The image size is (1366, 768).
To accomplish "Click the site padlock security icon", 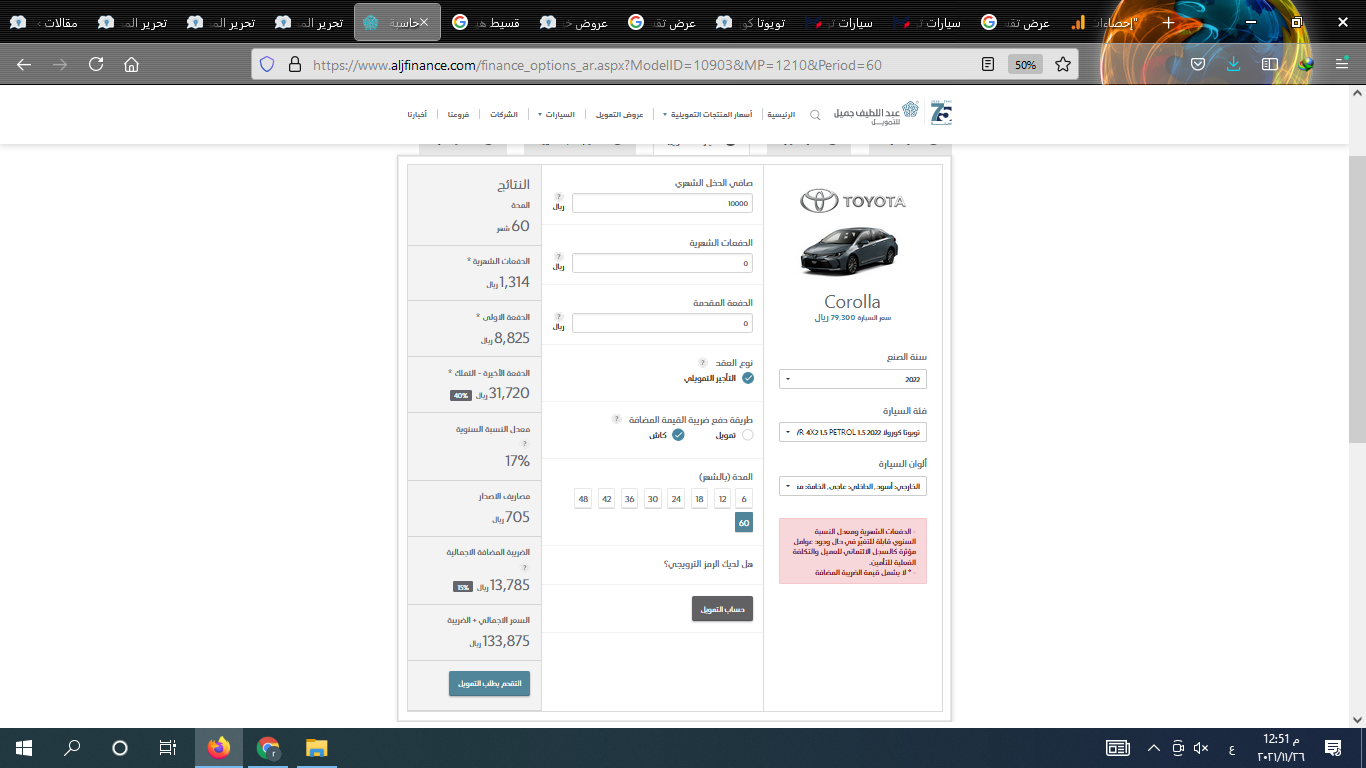I will 294,64.
